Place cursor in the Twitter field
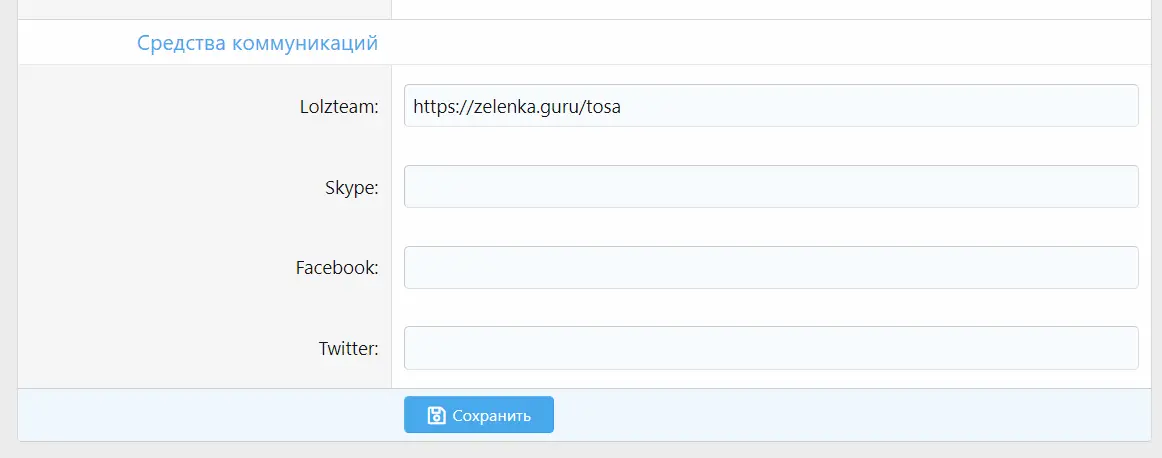The width and height of the screenshot is (1162, 458). (x=770, y=348)
